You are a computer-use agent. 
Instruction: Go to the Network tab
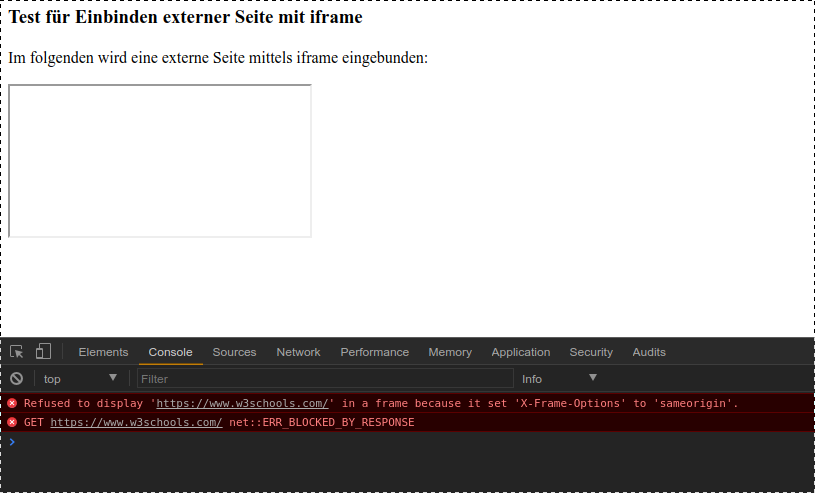coord(298,352)
